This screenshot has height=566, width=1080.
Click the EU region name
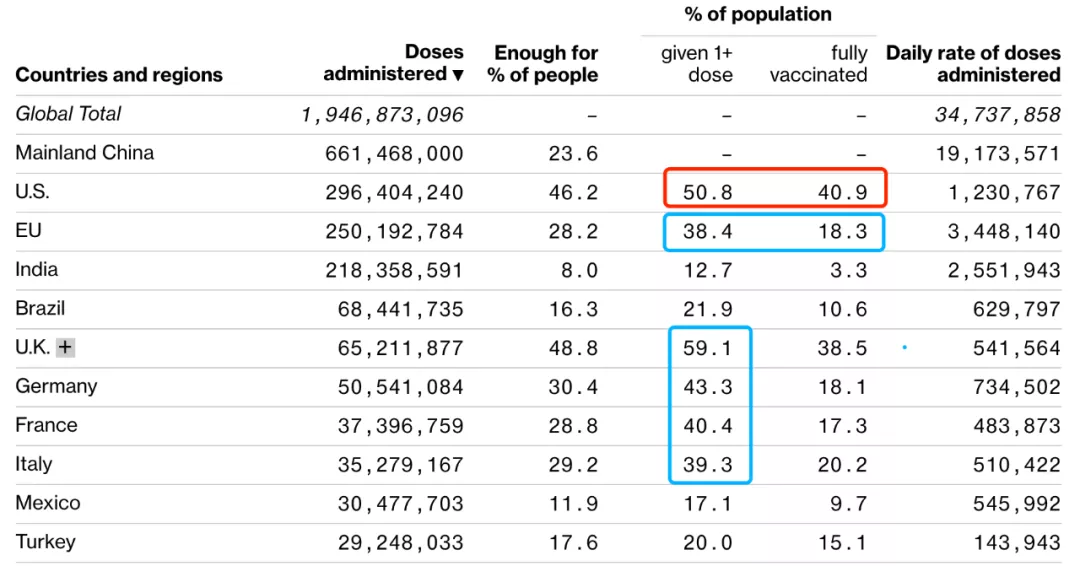[x=28, y=231]
